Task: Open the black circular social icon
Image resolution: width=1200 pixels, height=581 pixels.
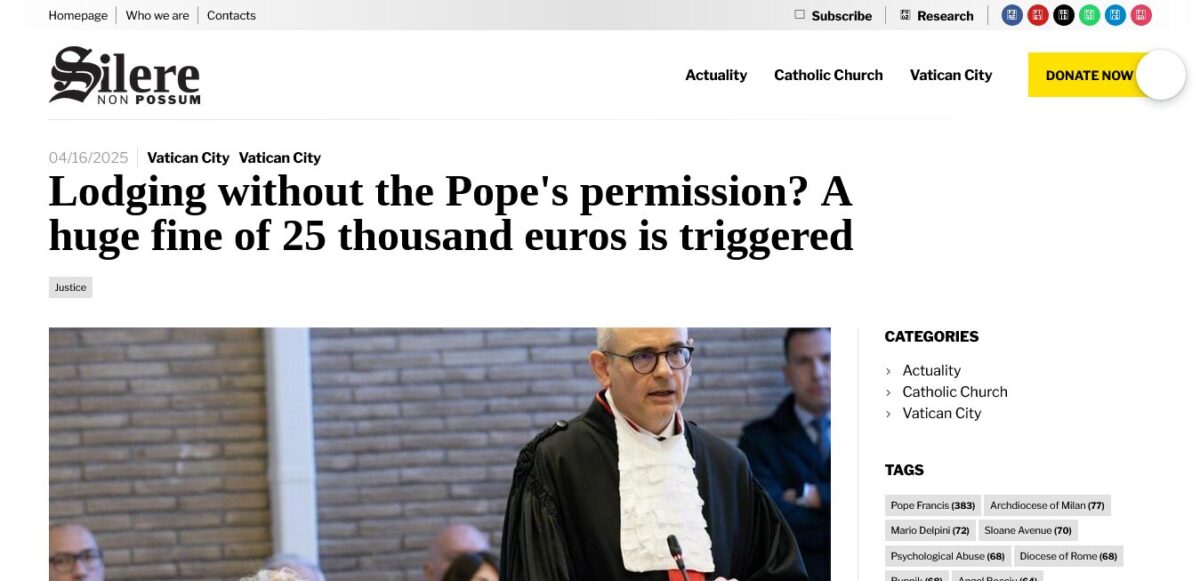Action: pos(1064,15)
